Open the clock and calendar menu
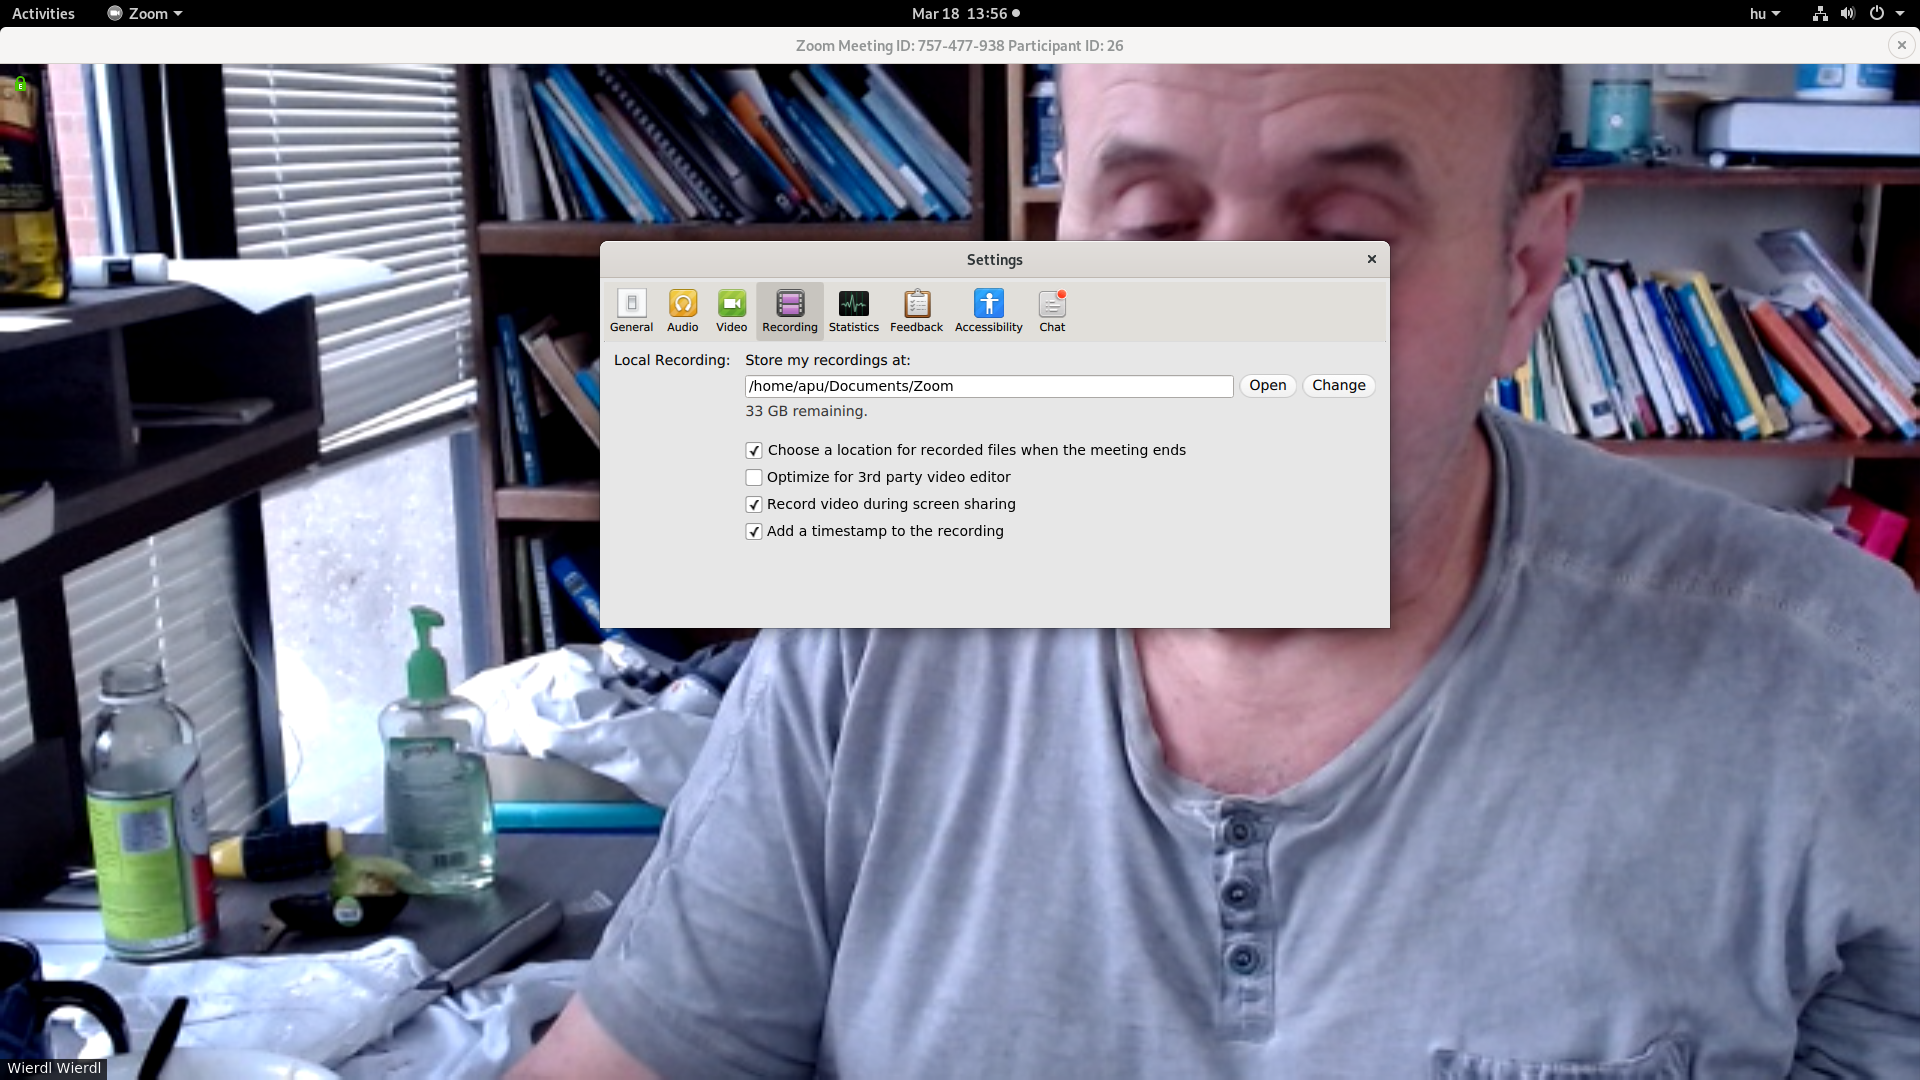Image resolution: width=1920 pixels, height=1080 pixels. [x=965, y=14]
